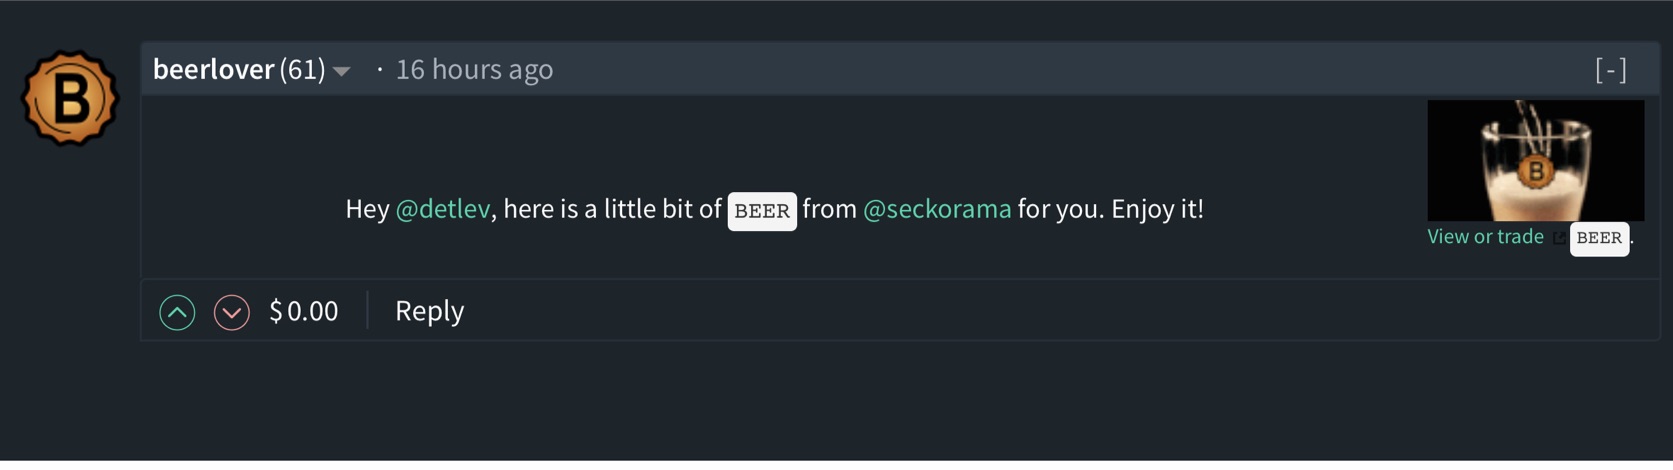Click the (61) reputation score
1673x470 pixels.
click(302, 69)
